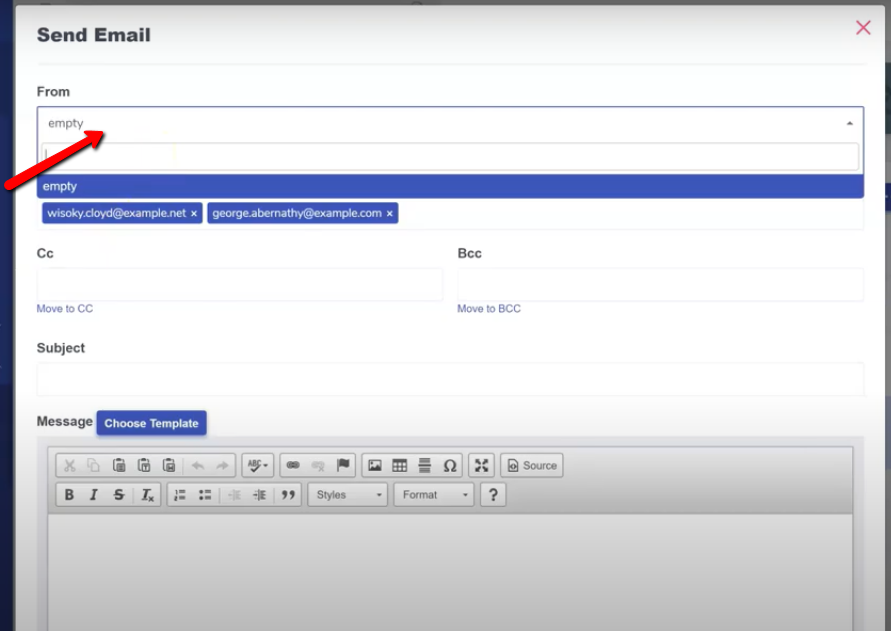Toggle bold formatting in editor
This screenshot has height=631, width=891.
[x=69, y=495]
